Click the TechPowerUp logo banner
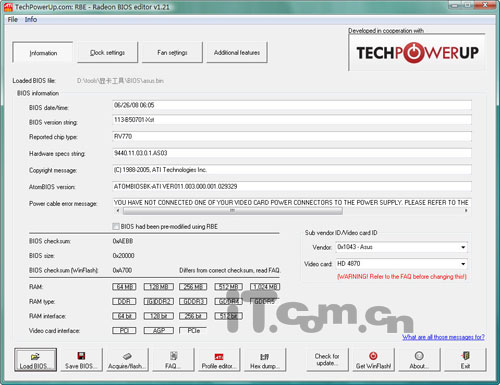 click(417, 52)
